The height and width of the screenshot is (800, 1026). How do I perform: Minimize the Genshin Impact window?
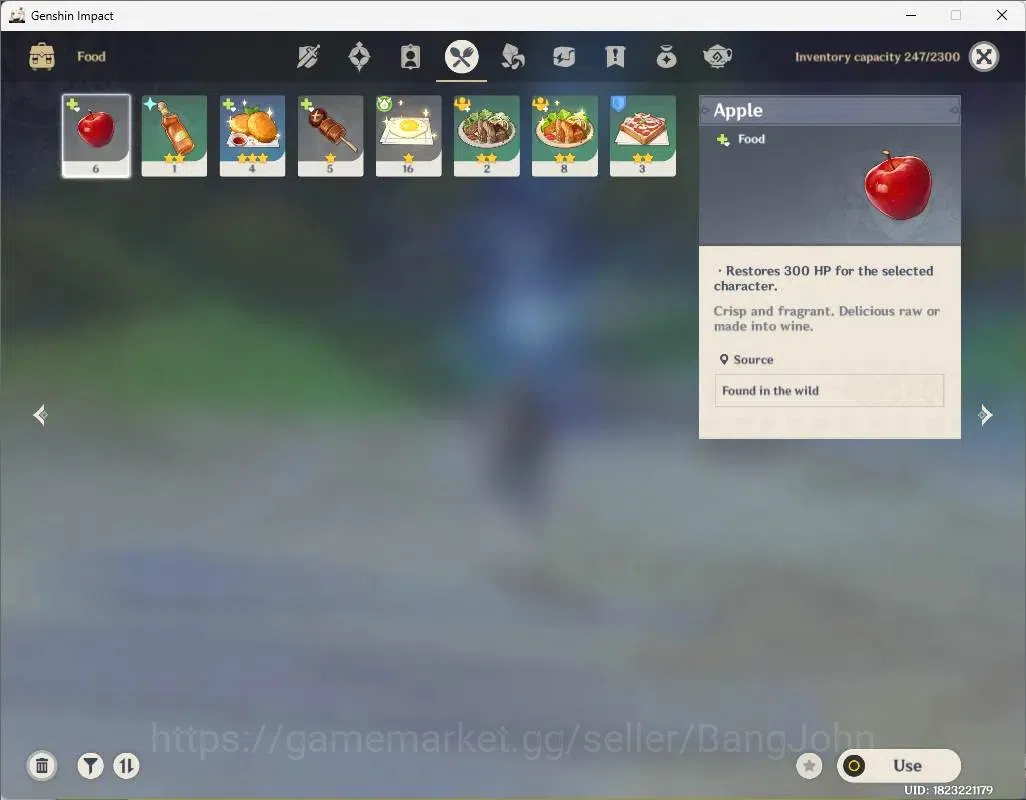pyautogui.click(x=910, y=15)
